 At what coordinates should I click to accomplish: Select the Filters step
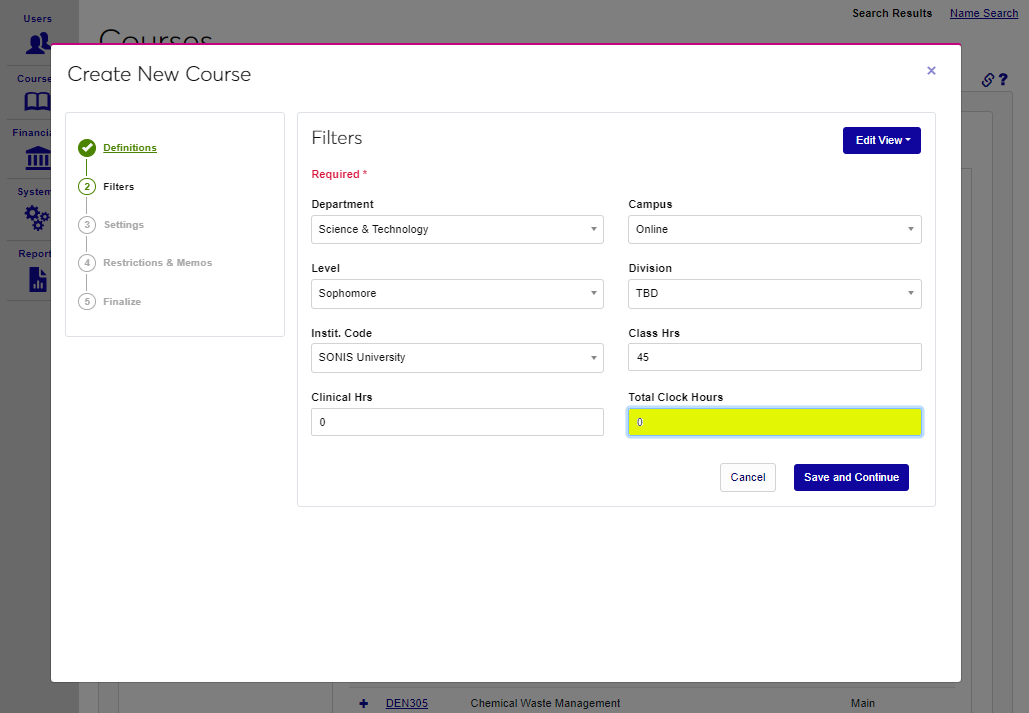[x=118, y=187]
